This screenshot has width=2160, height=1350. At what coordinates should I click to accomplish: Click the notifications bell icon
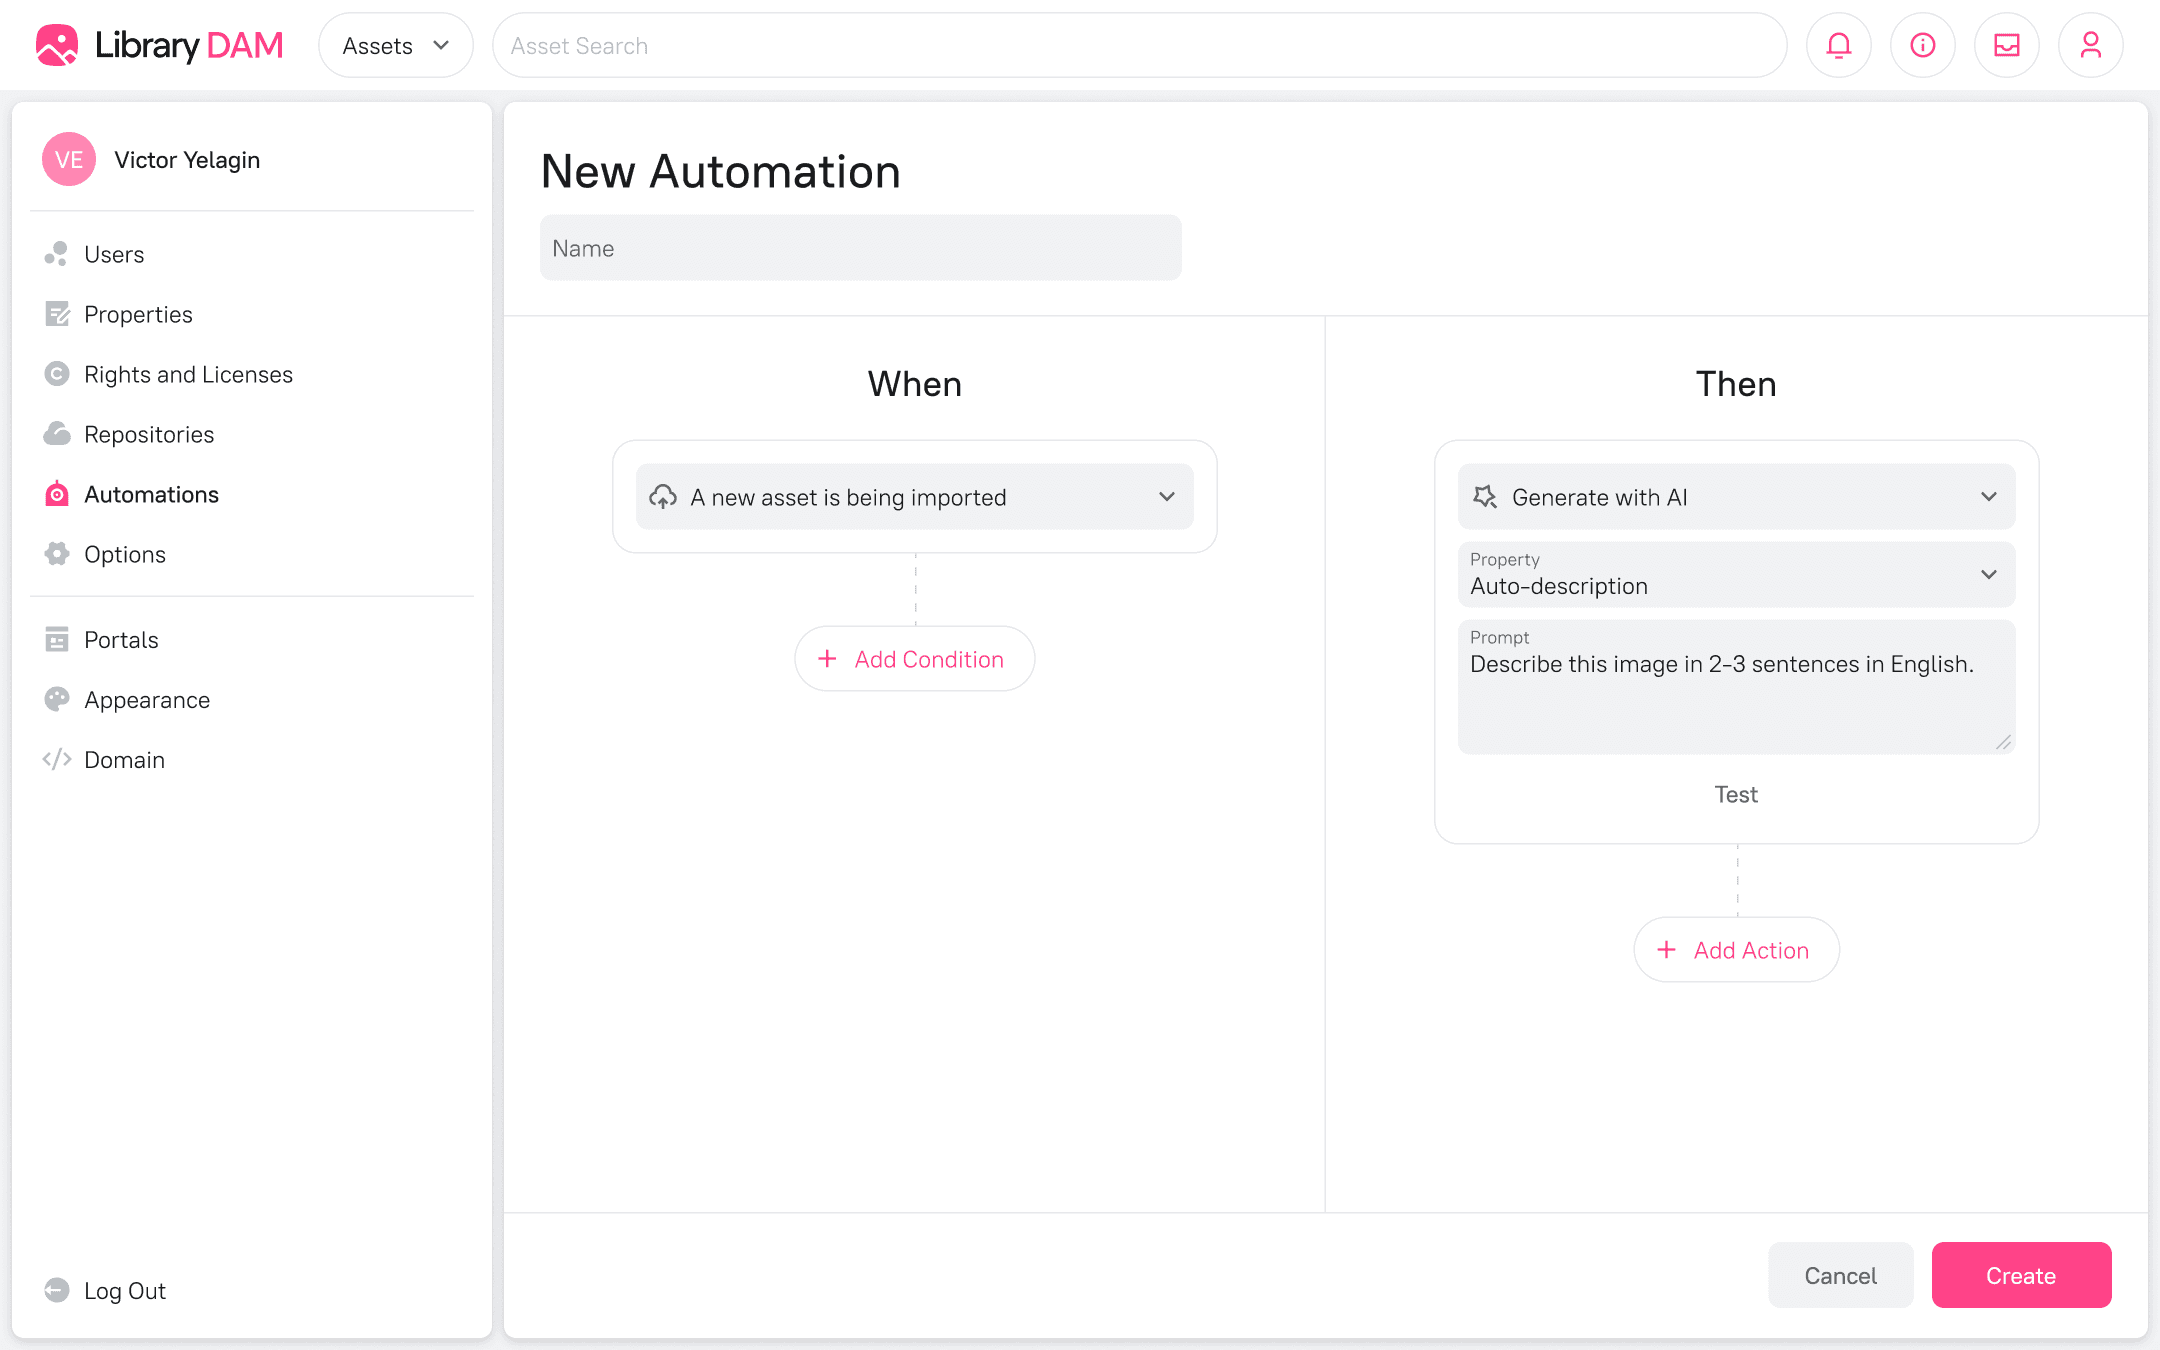pyautogui.click(x=1838, y=46)
